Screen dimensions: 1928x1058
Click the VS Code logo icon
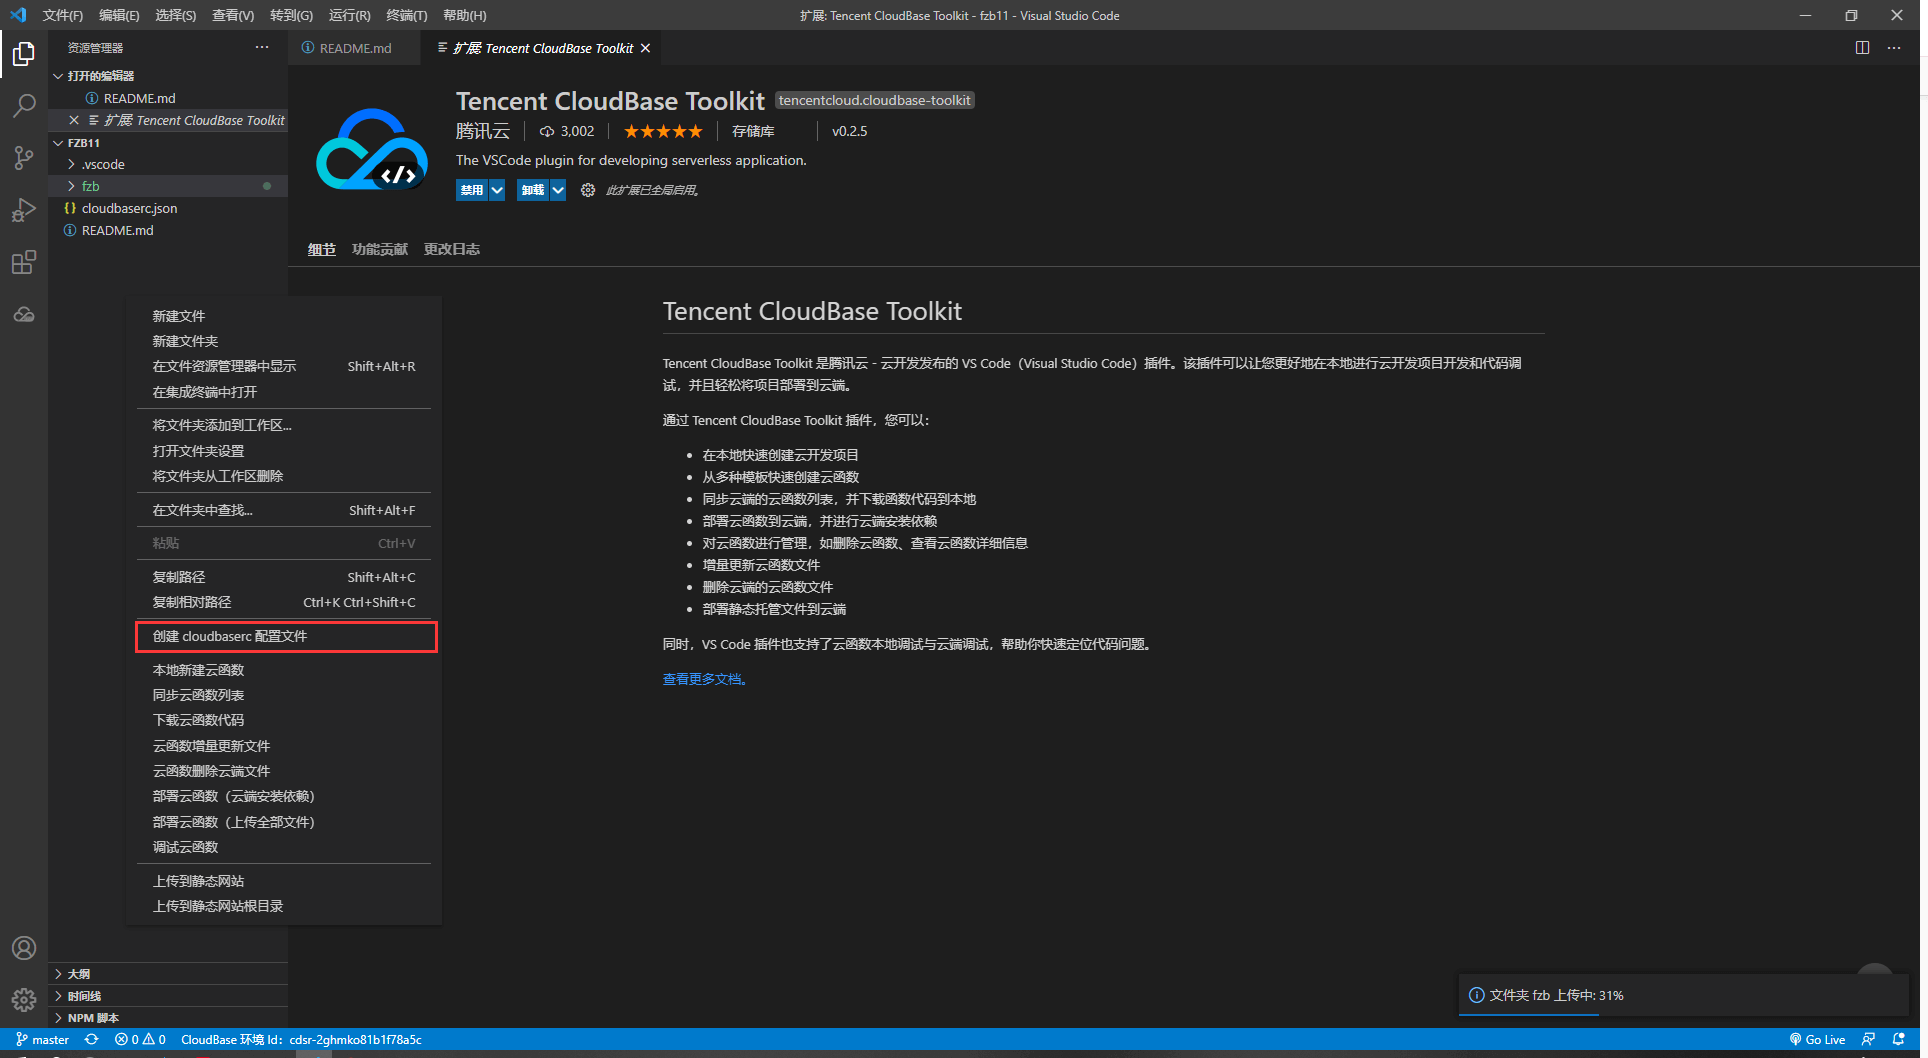coord(18,15)
